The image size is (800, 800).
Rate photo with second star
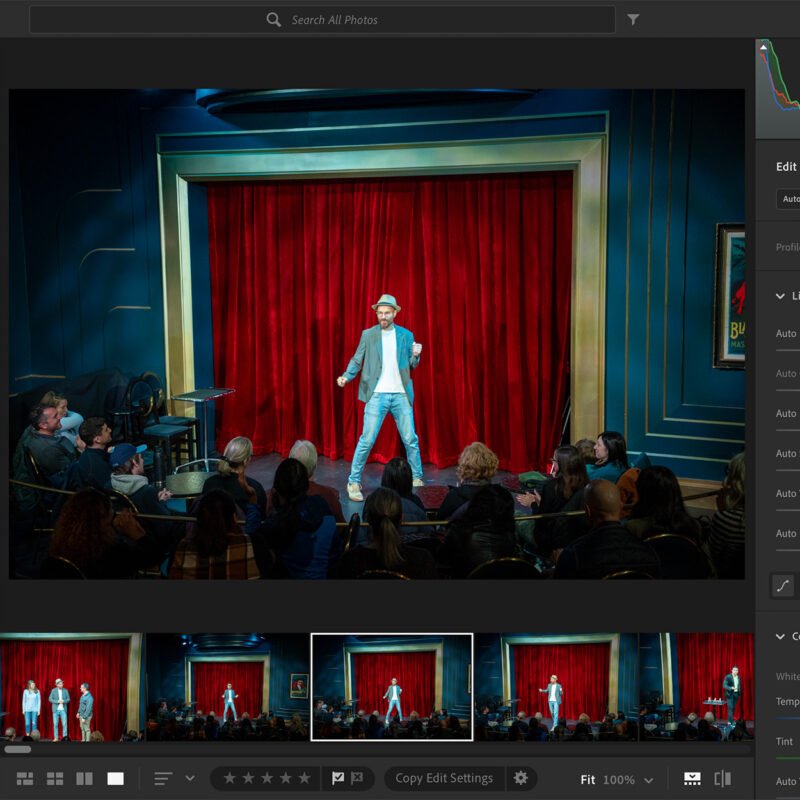[x=248, y=778]
